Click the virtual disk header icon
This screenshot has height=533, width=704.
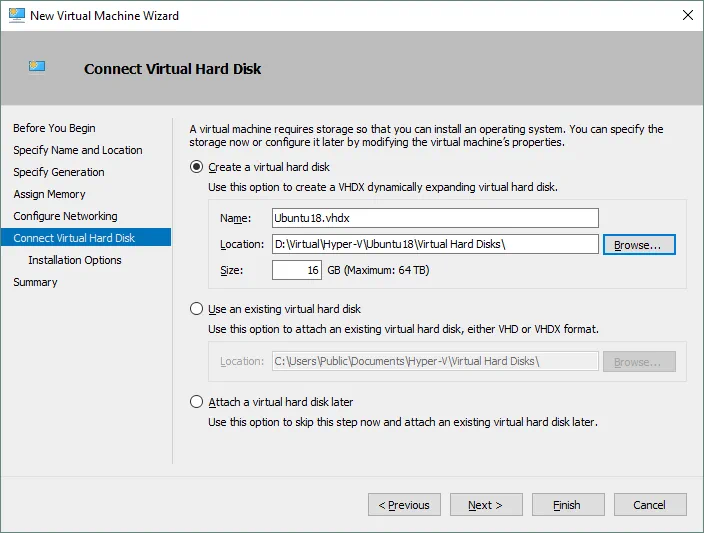[x=38, y=68]
